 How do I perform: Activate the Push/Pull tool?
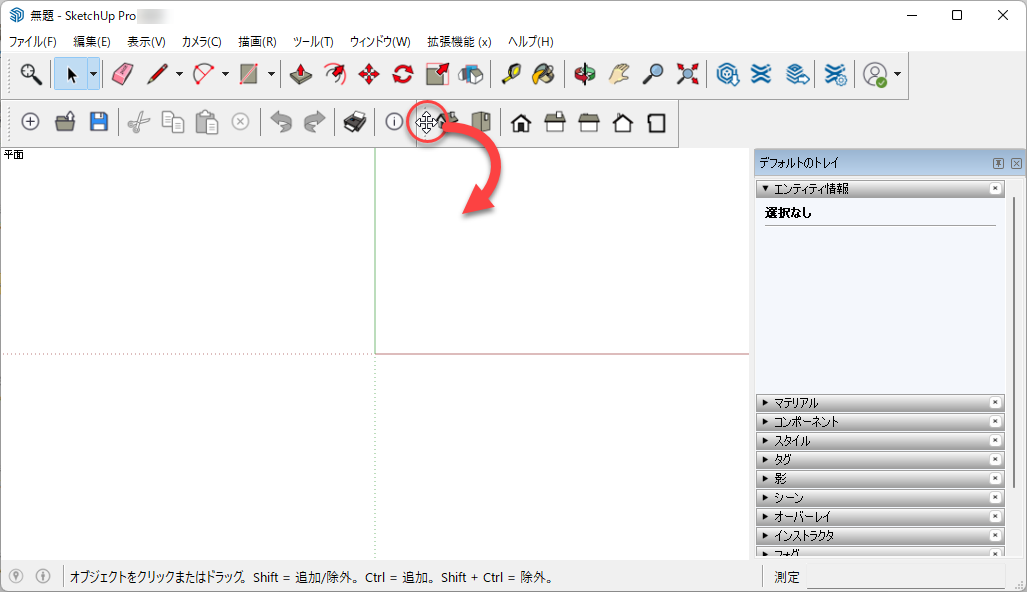click(301, 74)
